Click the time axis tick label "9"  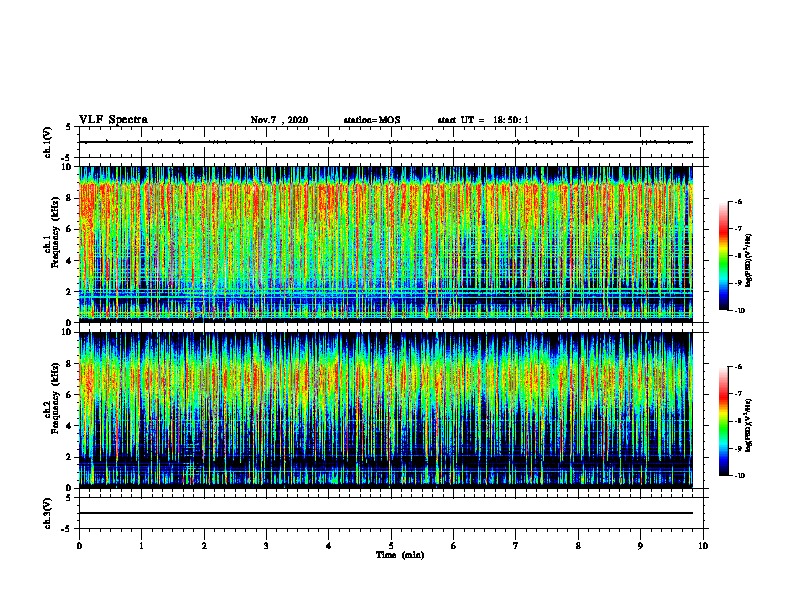pos(640,546)
